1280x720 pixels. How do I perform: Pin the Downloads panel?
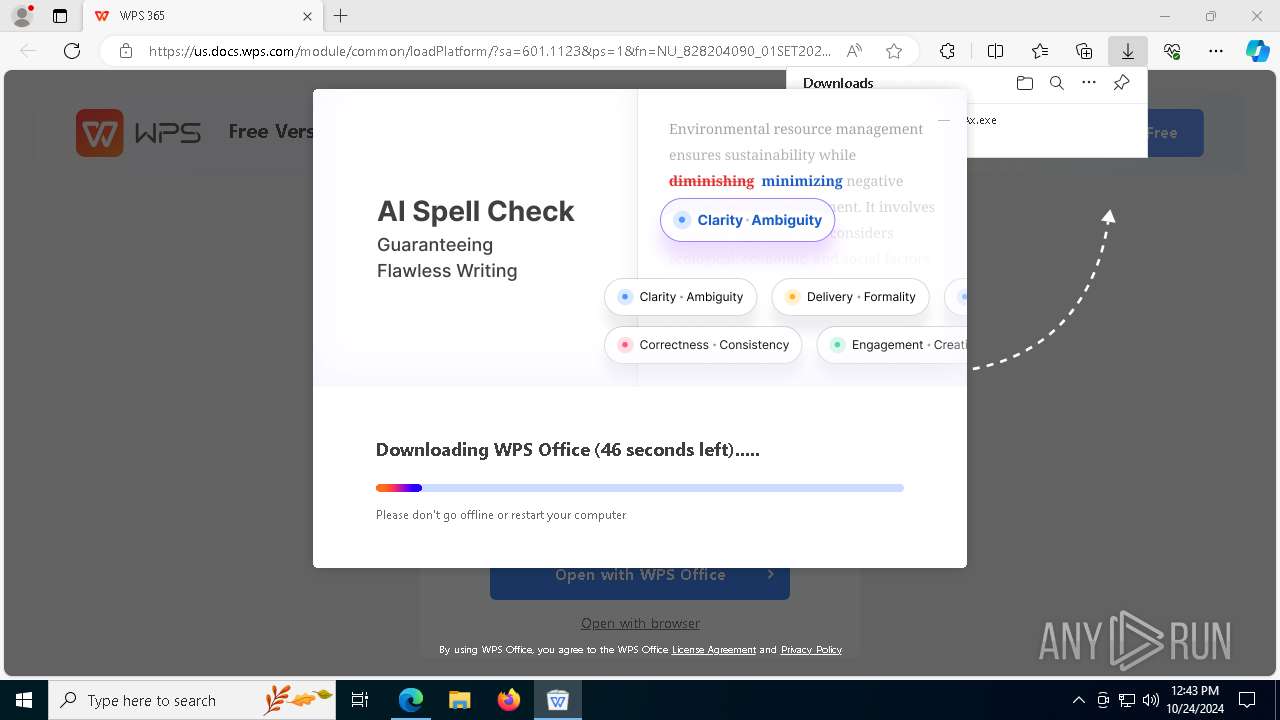point(1122,83)
